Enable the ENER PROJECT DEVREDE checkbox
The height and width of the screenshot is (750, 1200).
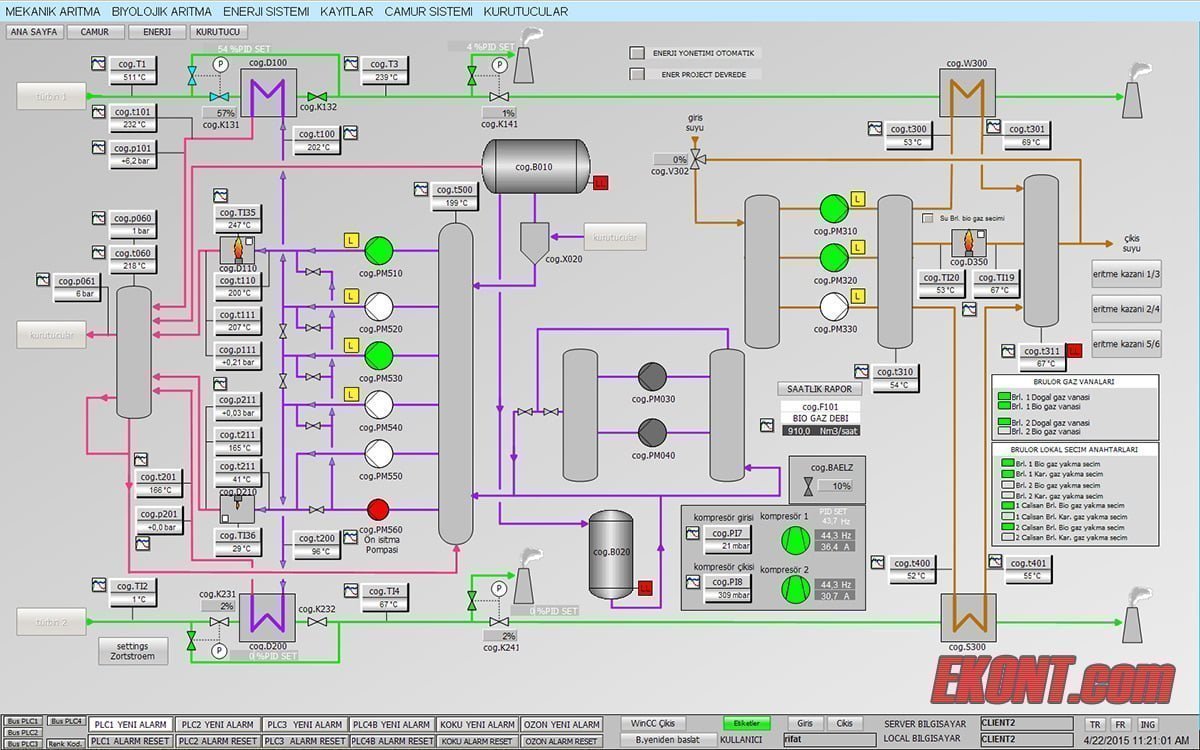637,74
